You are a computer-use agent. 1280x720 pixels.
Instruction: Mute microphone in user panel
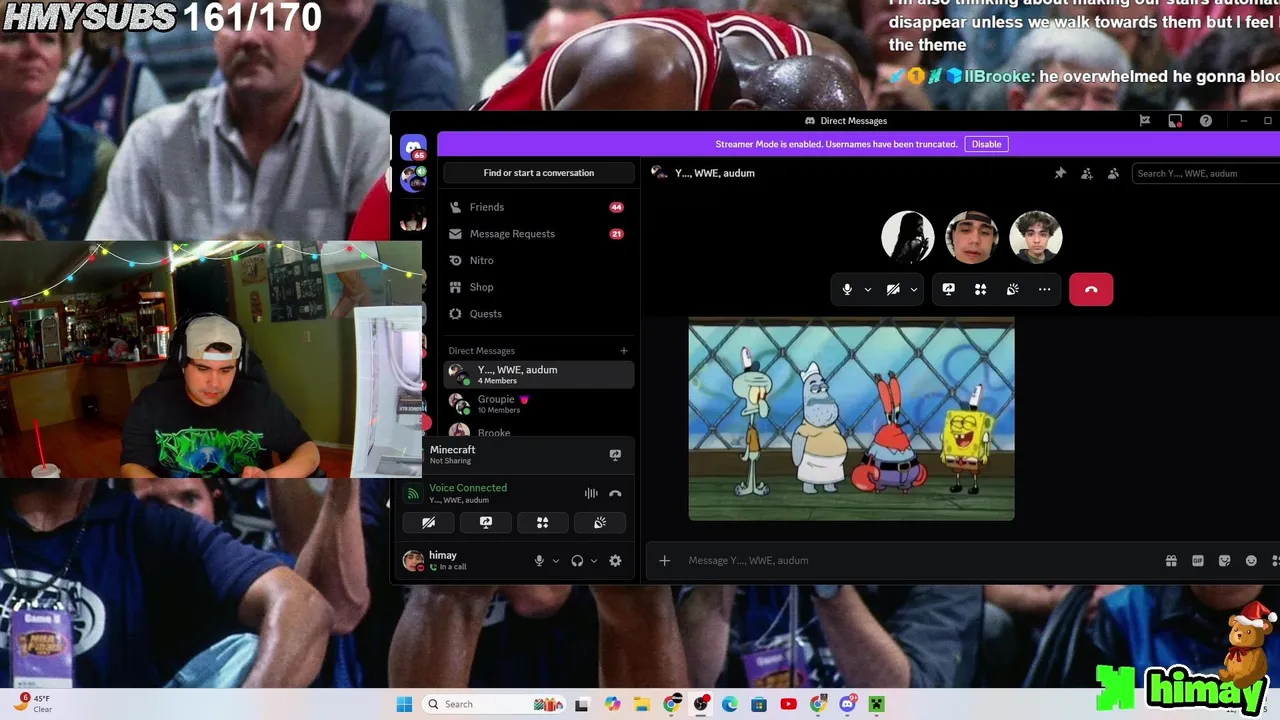point(539,561)
